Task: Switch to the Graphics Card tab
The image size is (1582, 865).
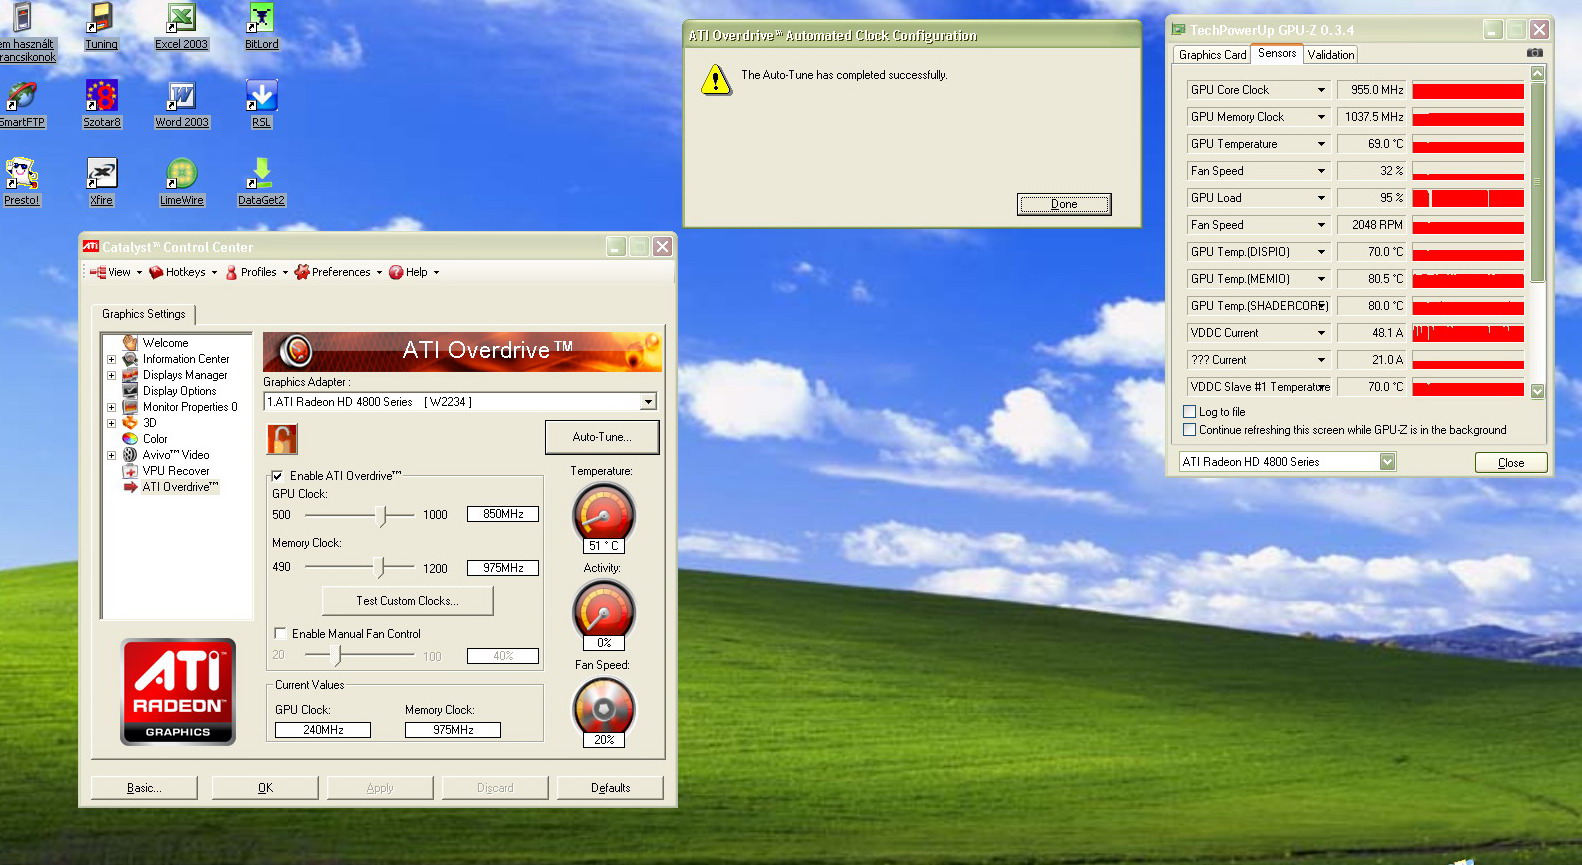Action: pyautogui.click(x=1212, y=55)
